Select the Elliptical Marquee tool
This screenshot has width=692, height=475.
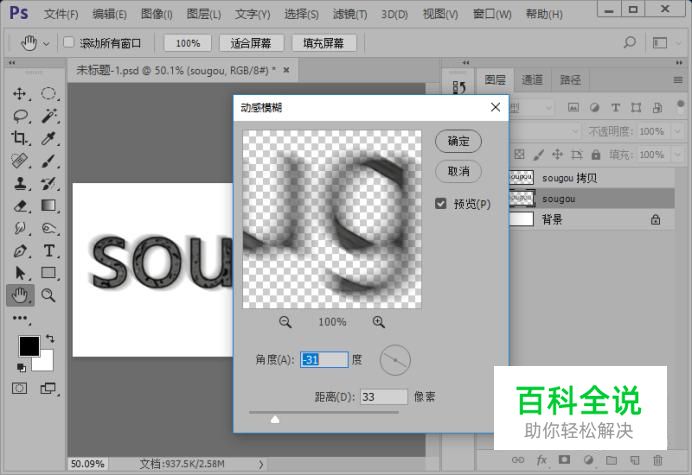[49, 94]
